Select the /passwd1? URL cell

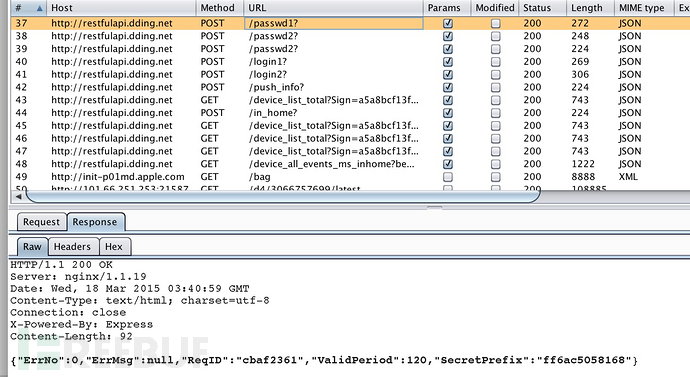point(333,23)
